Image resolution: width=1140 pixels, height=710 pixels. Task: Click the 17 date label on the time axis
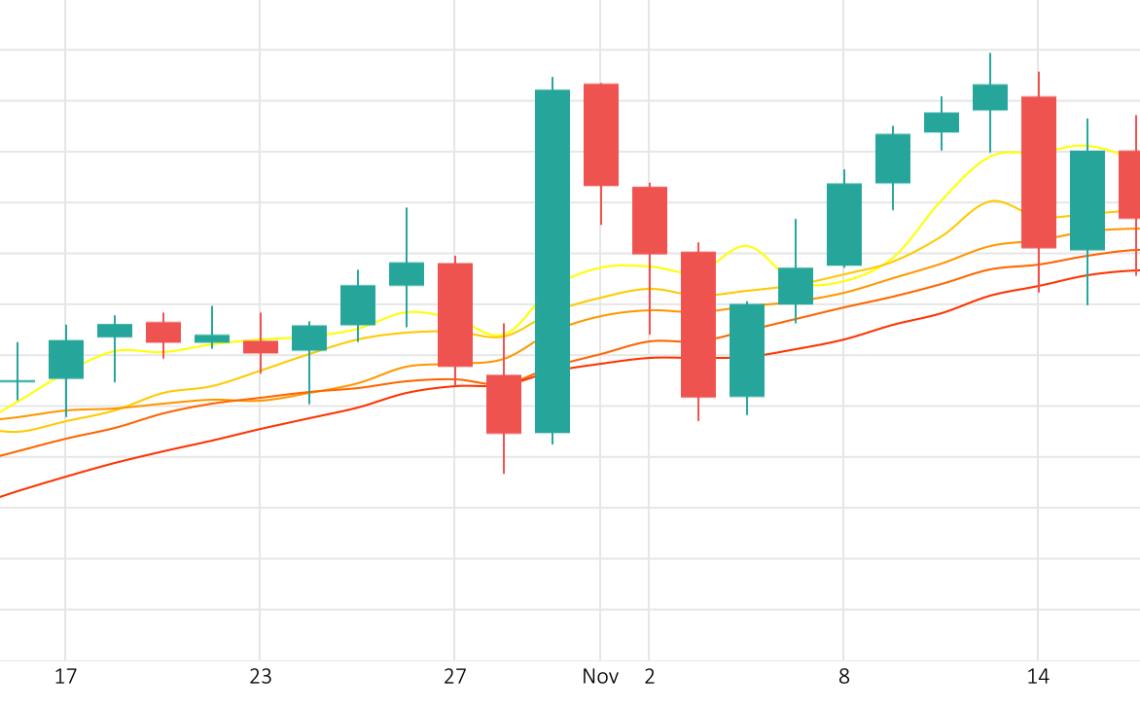point(65,677)
